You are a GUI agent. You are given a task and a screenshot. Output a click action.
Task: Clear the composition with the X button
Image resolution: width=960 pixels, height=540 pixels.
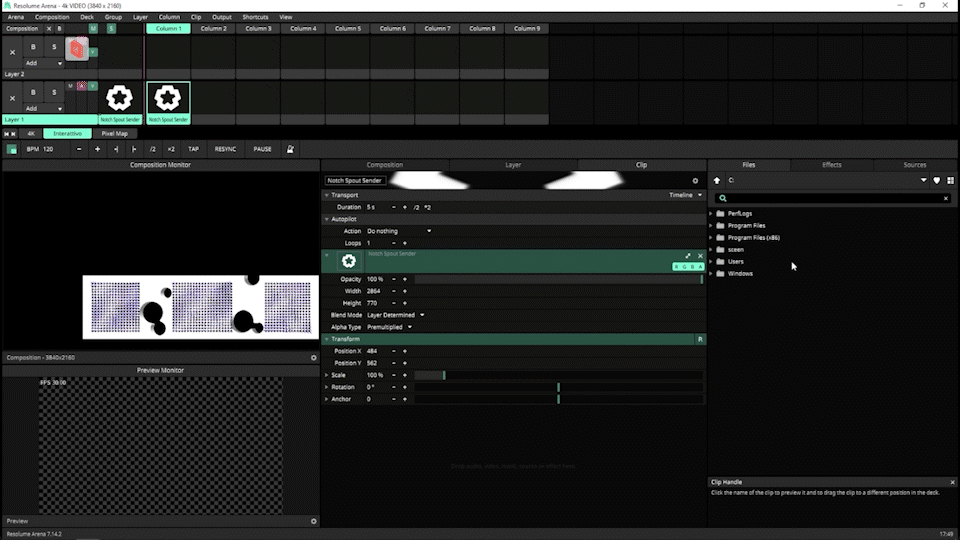tap(49, 29)
